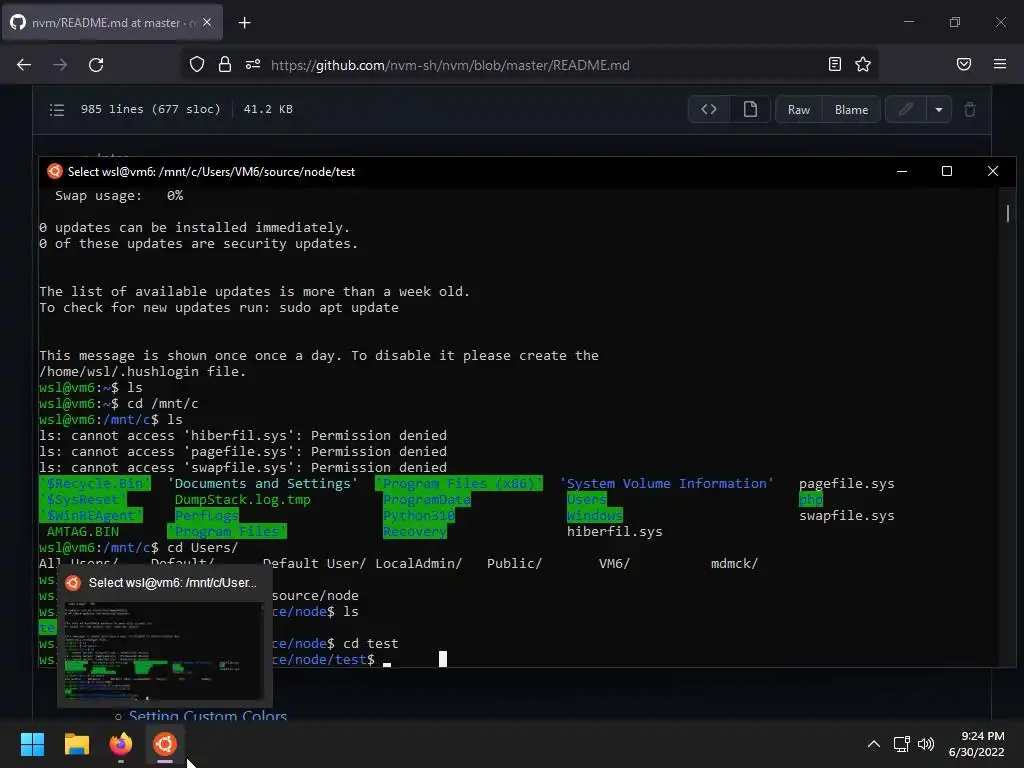
Task: Maximize the WSL terminal window
Action: 947,171
